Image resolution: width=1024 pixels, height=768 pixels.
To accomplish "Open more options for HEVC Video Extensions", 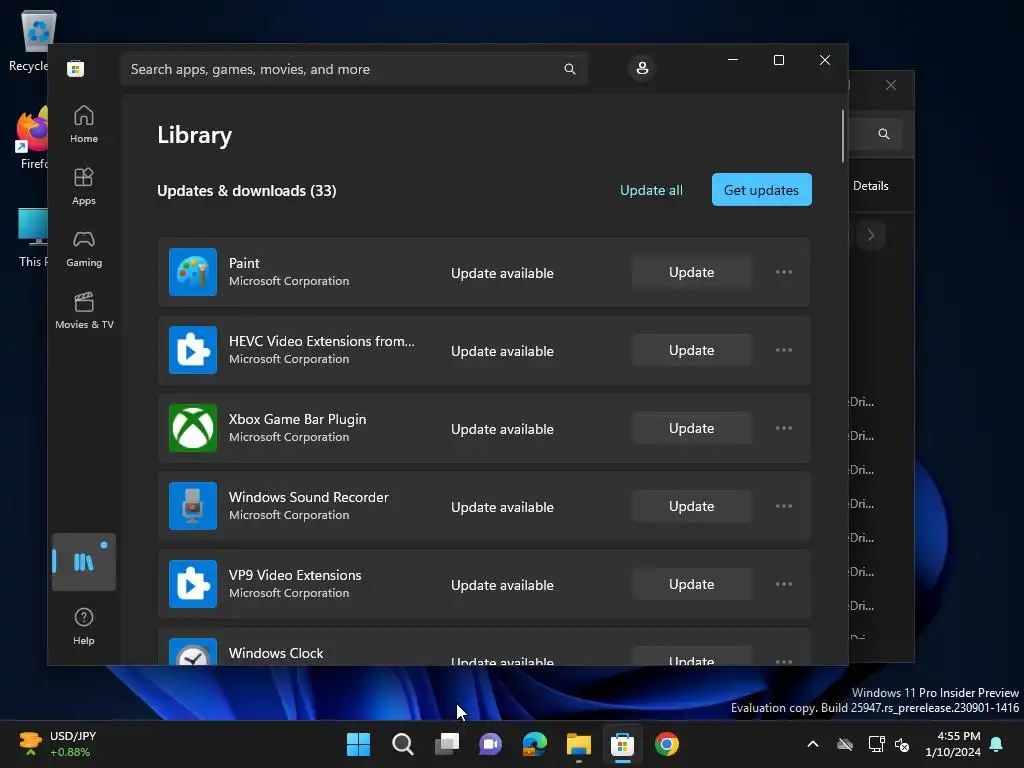I will pos(784,350).
